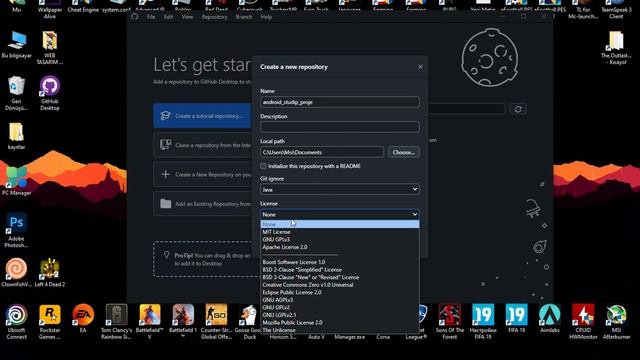The image size is (640, 360).
Task: Choose MIT License from the list
Action: (340, 232)
